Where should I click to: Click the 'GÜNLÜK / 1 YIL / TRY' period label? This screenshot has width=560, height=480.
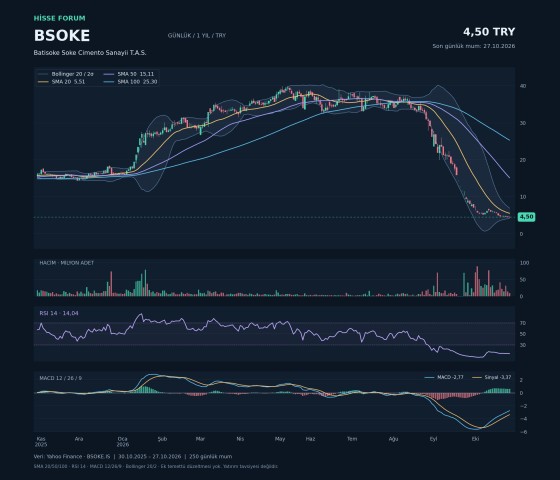coord(197,36)
